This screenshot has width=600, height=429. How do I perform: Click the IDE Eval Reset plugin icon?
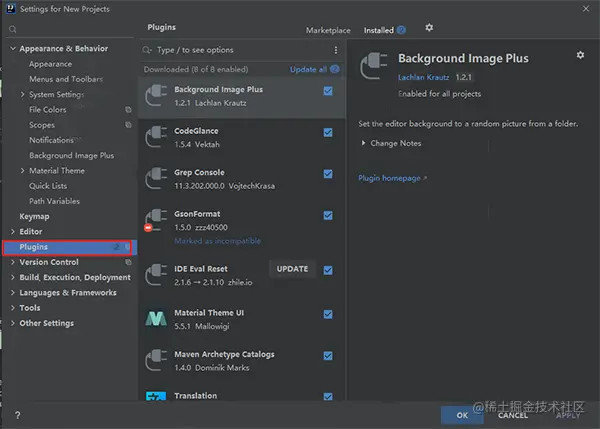(x=156, y=275)
